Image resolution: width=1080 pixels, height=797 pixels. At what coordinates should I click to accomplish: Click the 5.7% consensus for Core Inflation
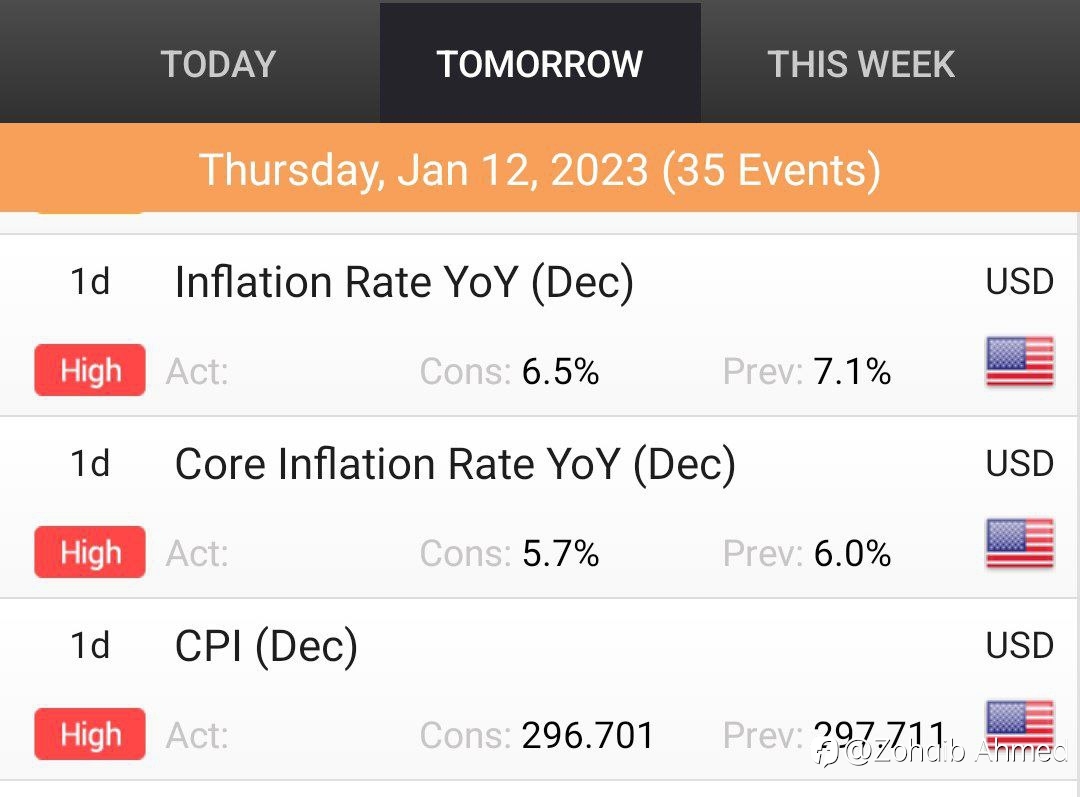coord(560,554)
